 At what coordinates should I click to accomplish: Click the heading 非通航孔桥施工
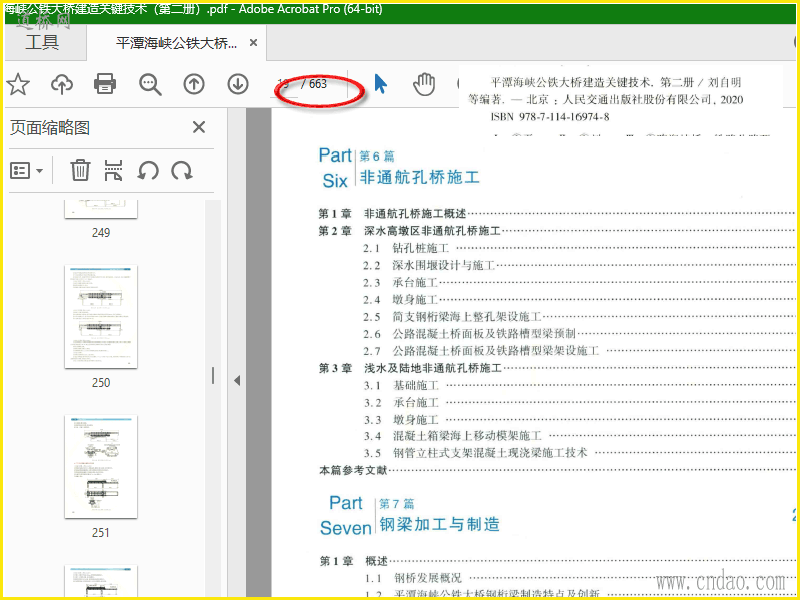pos(420,177)
